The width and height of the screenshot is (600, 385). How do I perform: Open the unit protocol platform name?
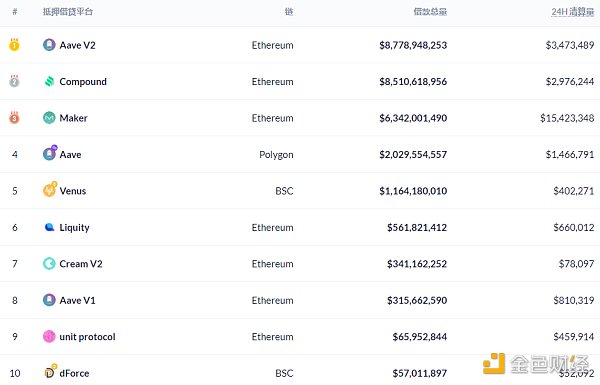[x=87, y=337]
